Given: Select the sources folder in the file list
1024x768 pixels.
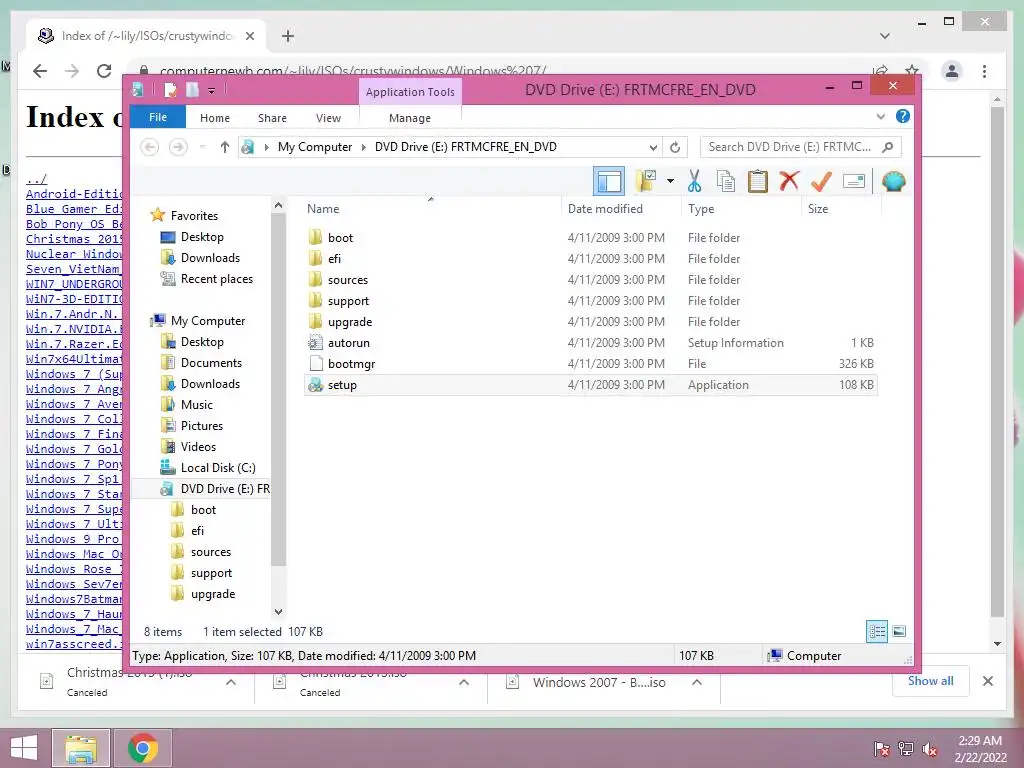Looking at the screenshot, I should (x=590, y=280).
